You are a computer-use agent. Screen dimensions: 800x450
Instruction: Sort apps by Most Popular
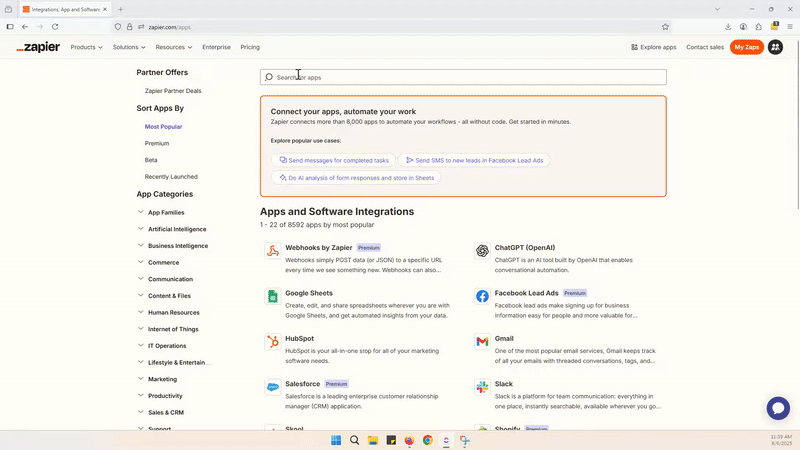click(x=163, y=127)
